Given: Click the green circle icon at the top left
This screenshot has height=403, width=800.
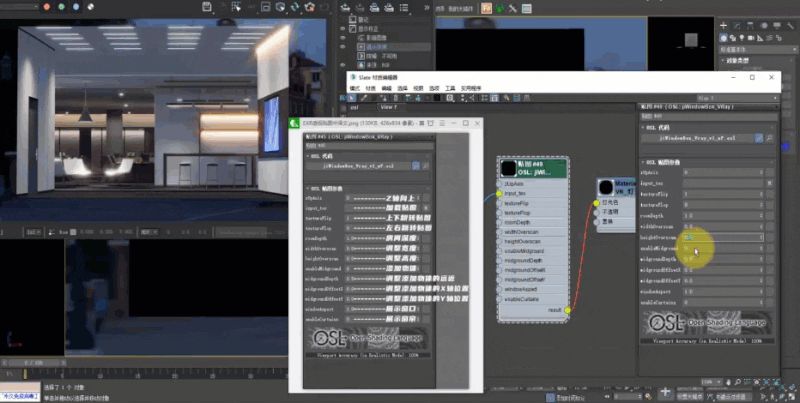Looking at the screenshot, I should click(x=61, y=7).
